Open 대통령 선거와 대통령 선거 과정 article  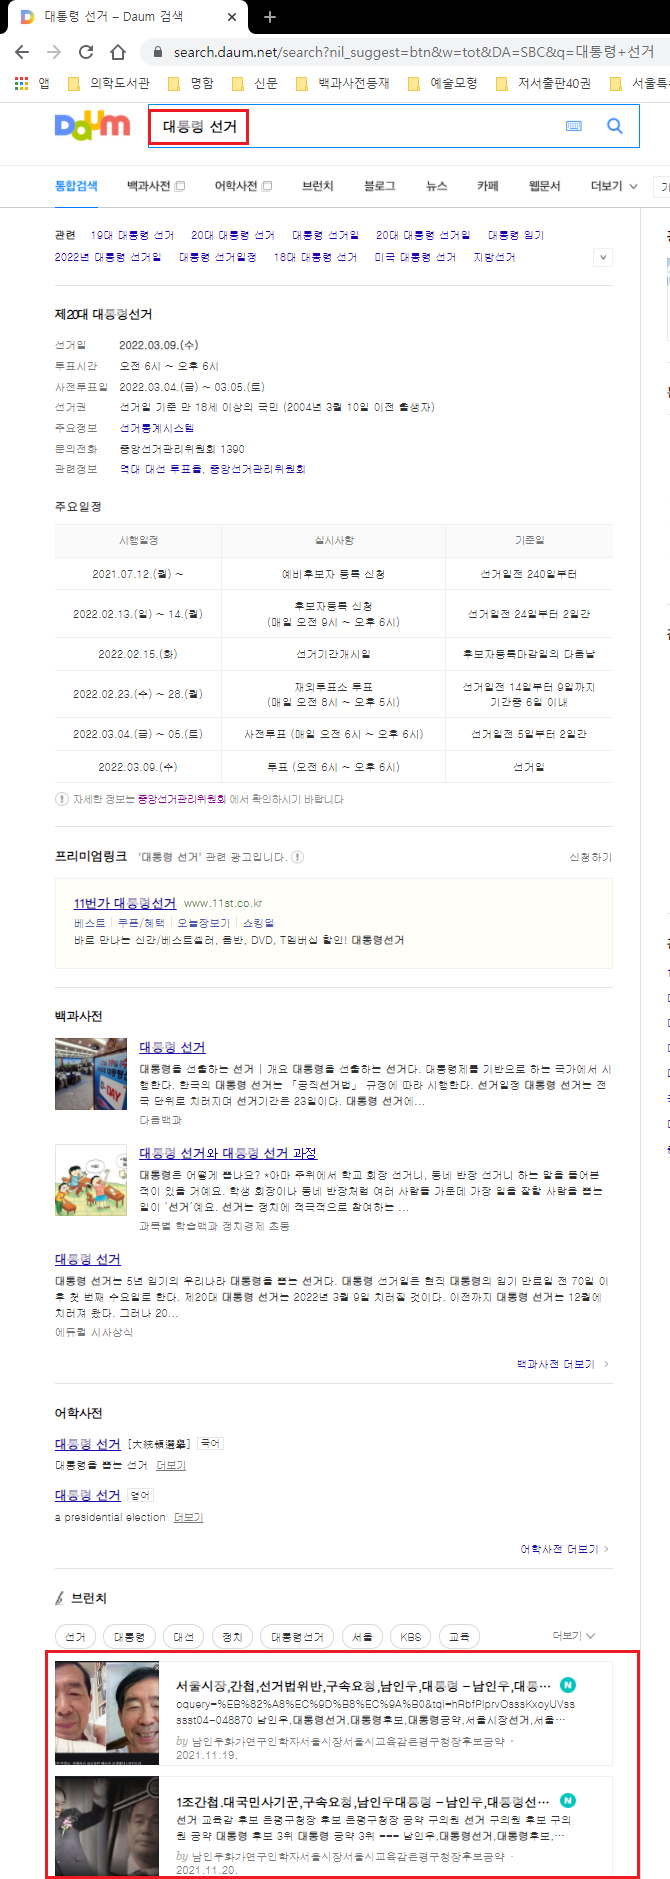(228, 1153)
